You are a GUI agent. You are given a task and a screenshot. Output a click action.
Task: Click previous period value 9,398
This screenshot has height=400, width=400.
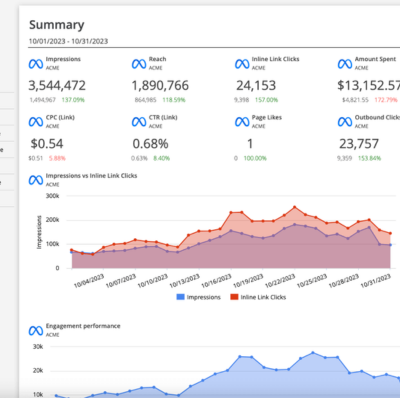241,100
